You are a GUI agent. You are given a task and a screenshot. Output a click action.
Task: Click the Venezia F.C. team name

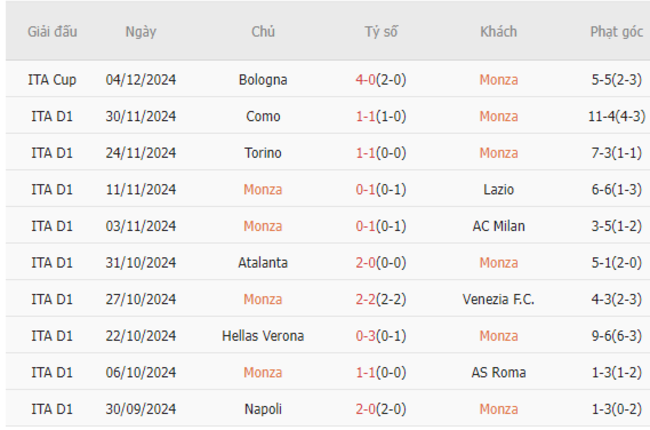[499, 299]
